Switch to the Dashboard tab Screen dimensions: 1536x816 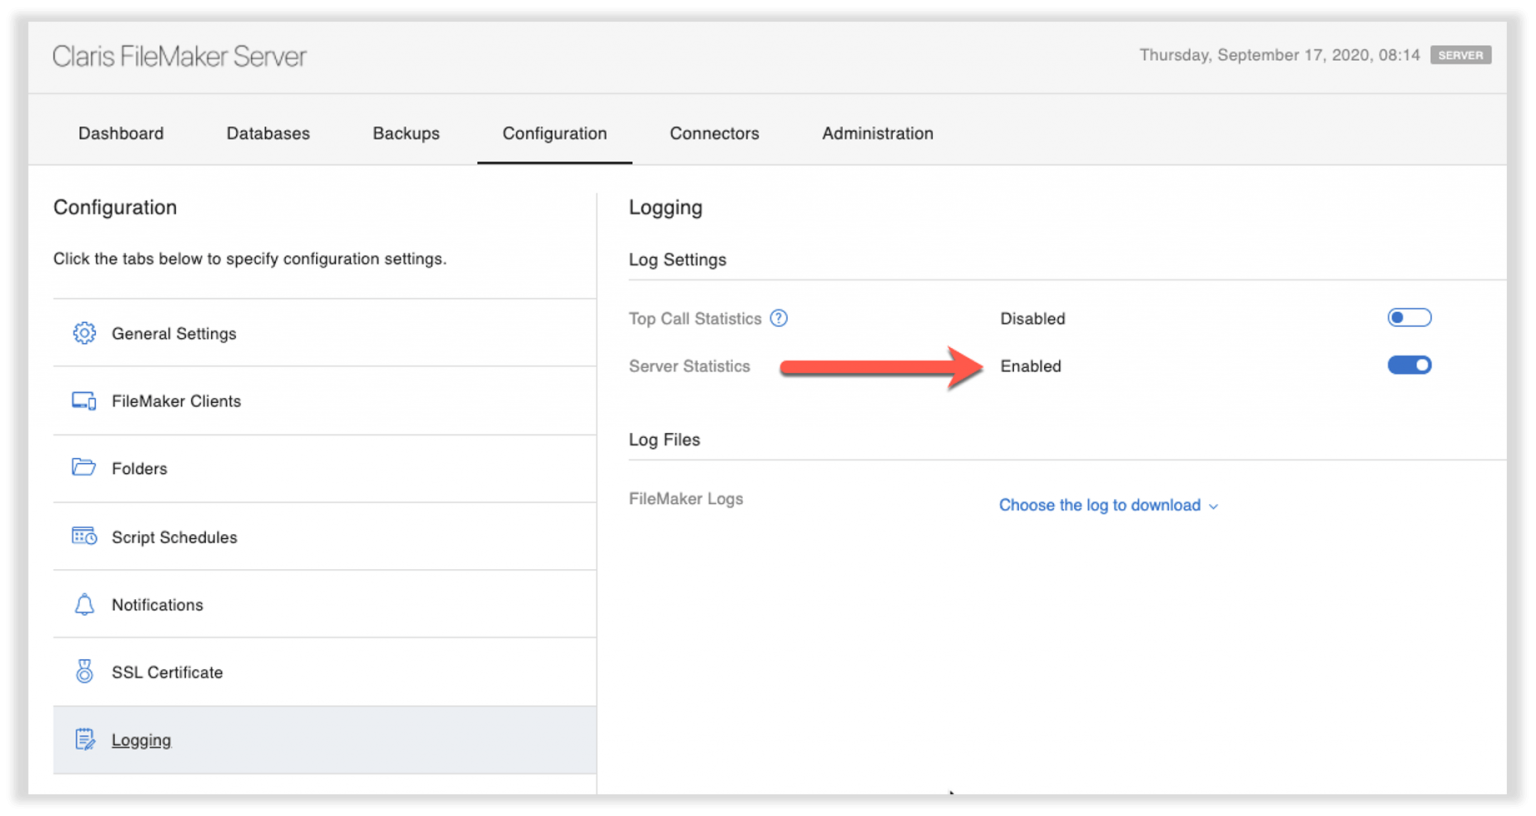[x=121, y=133]
